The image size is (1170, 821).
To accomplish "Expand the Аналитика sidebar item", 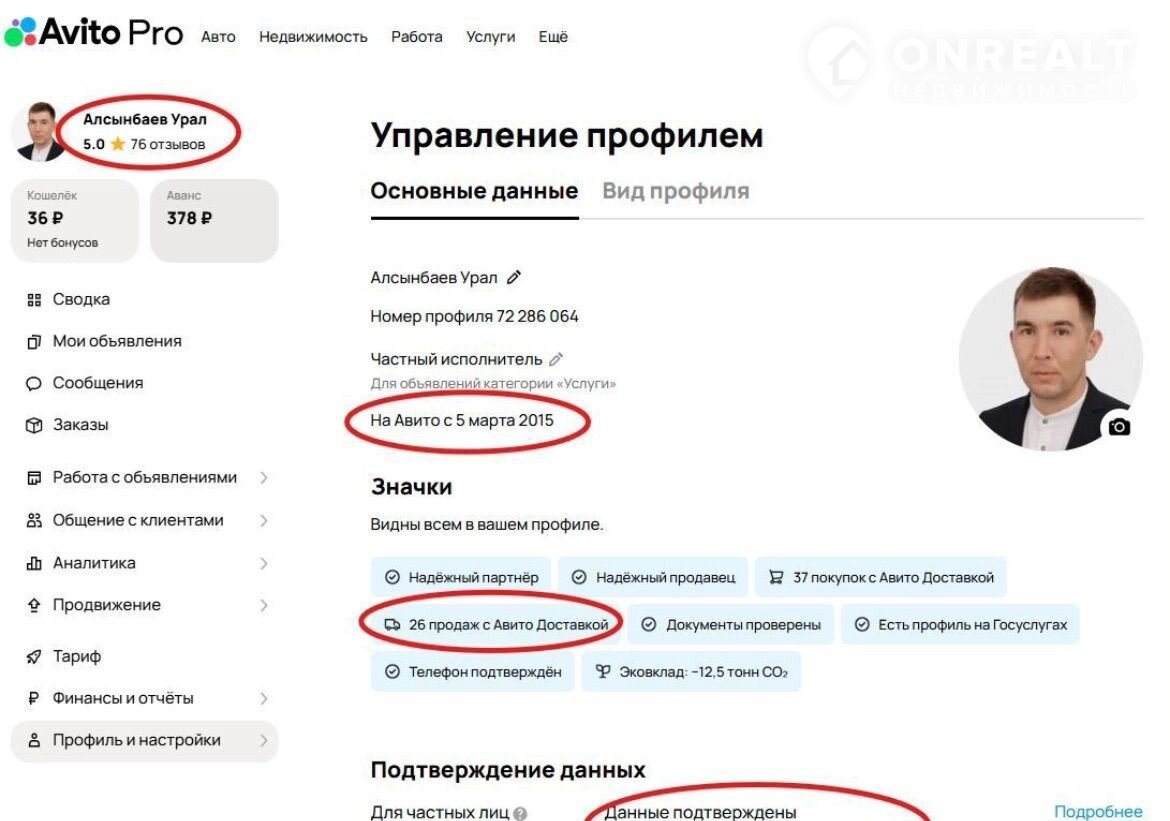I will 264,564.
